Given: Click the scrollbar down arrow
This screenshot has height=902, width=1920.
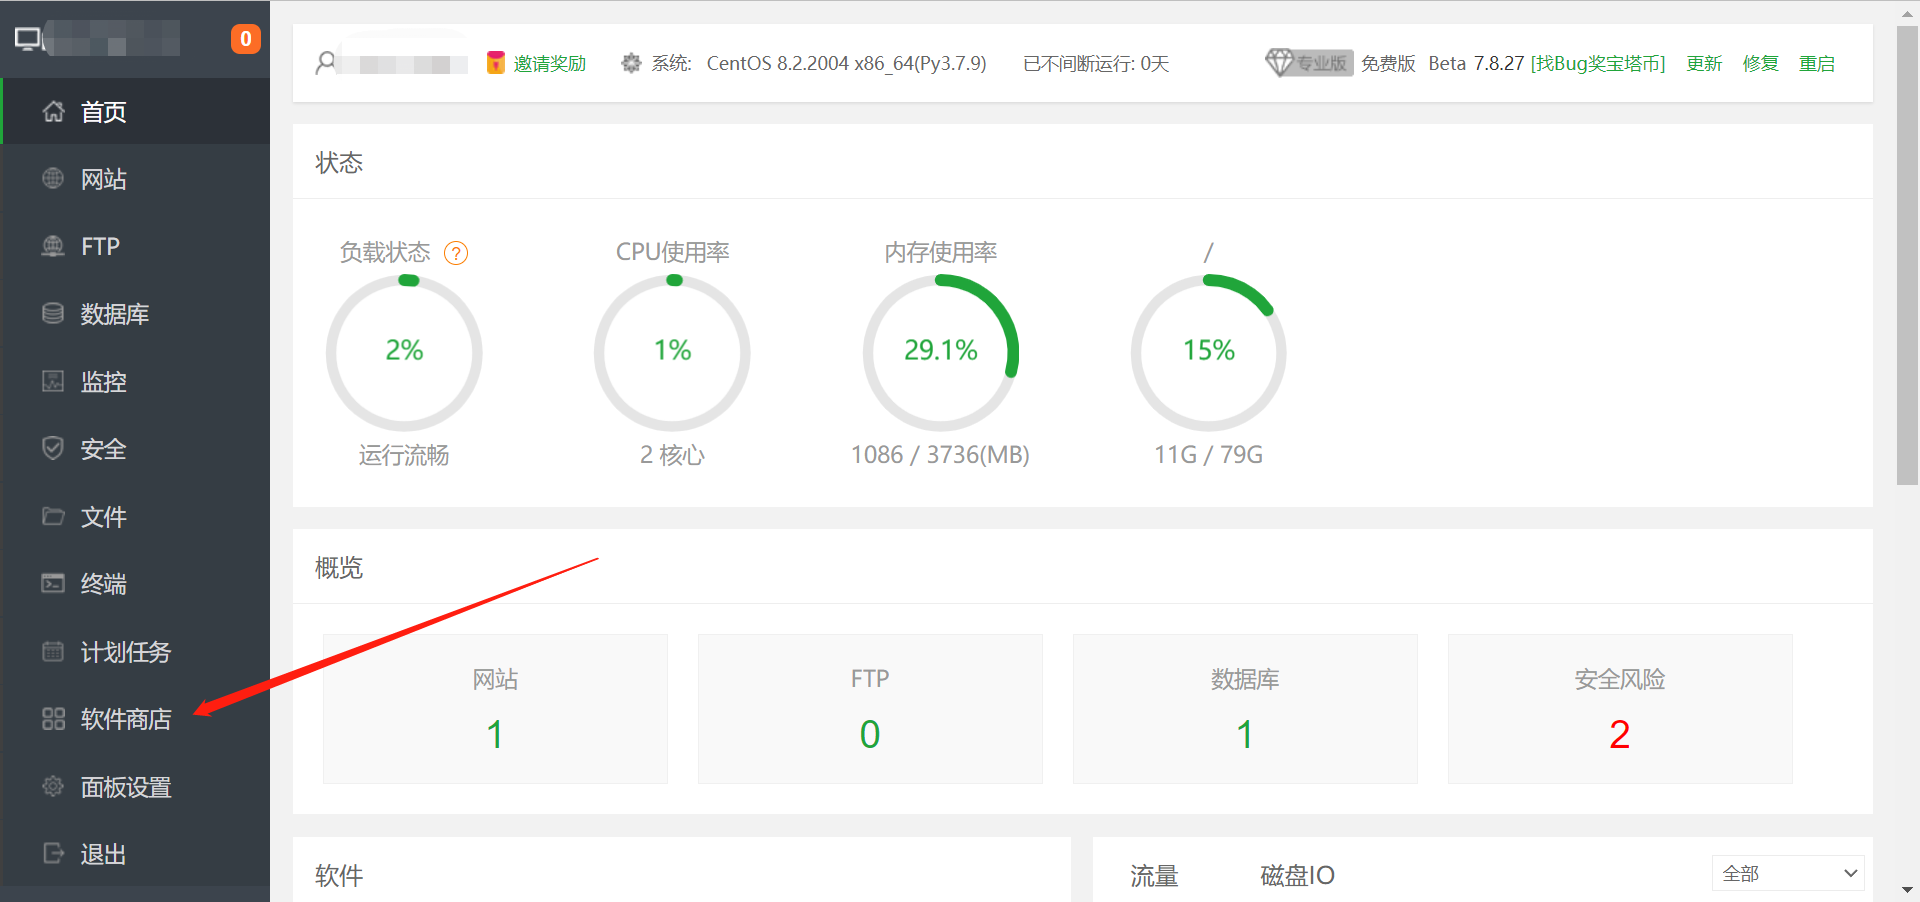Looking at the screenshot, I should (1907, 889).
